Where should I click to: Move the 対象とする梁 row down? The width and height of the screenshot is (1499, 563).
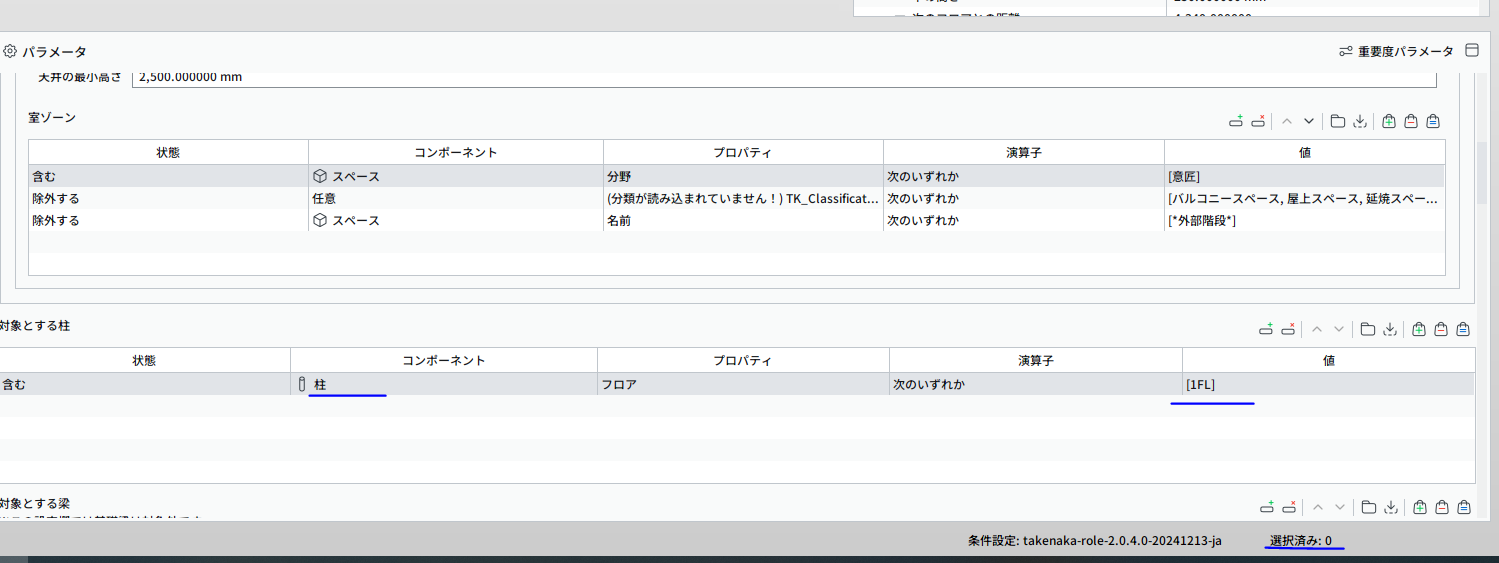click(x=1339, y=507)
